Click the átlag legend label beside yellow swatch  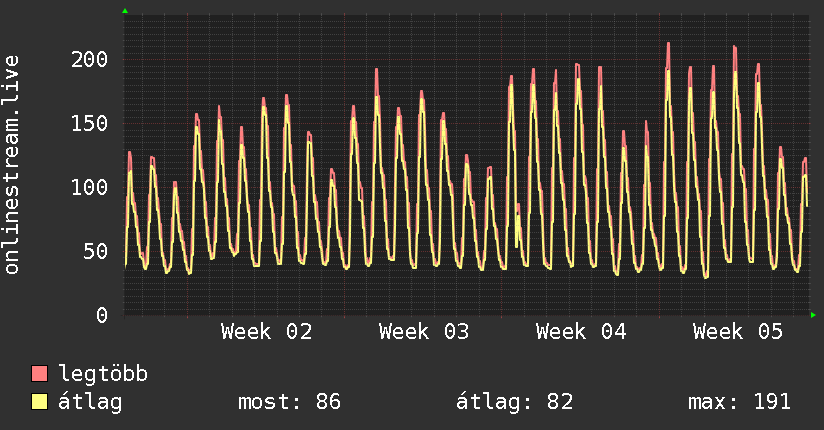90,402
